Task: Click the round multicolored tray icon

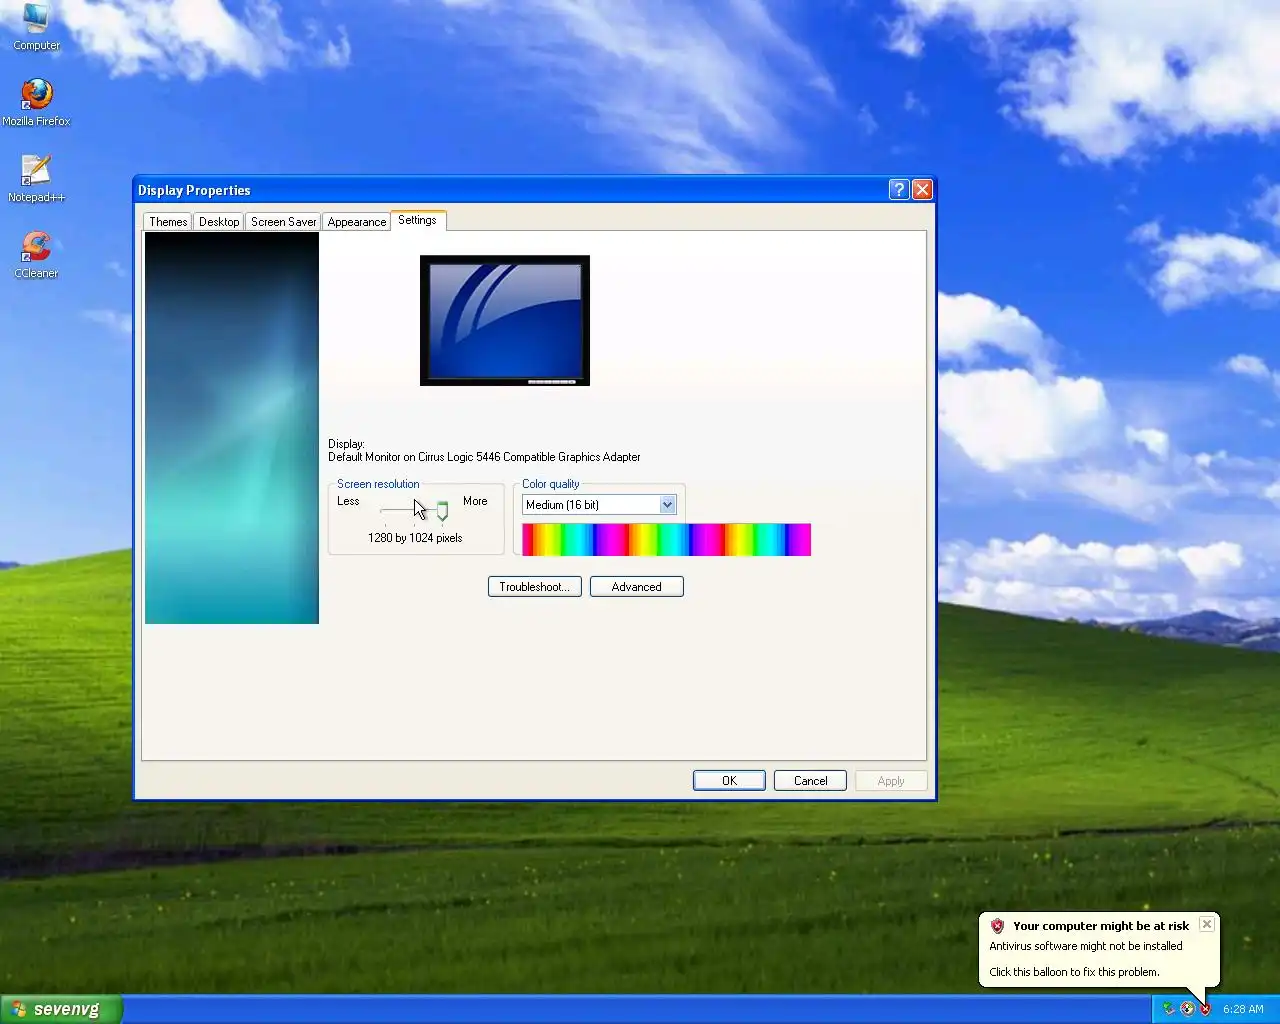Action: (1187, 1009)
